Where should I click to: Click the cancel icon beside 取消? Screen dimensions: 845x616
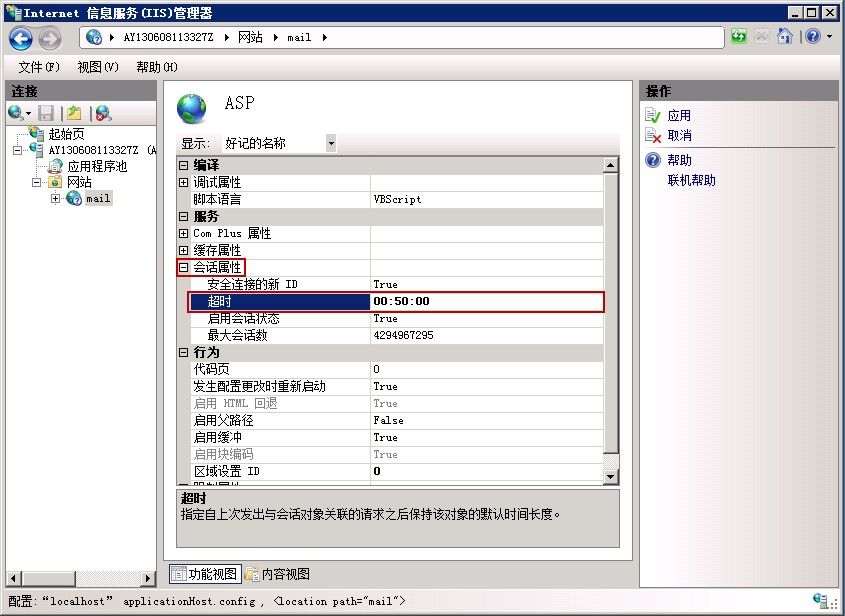[x=653, y=135]
